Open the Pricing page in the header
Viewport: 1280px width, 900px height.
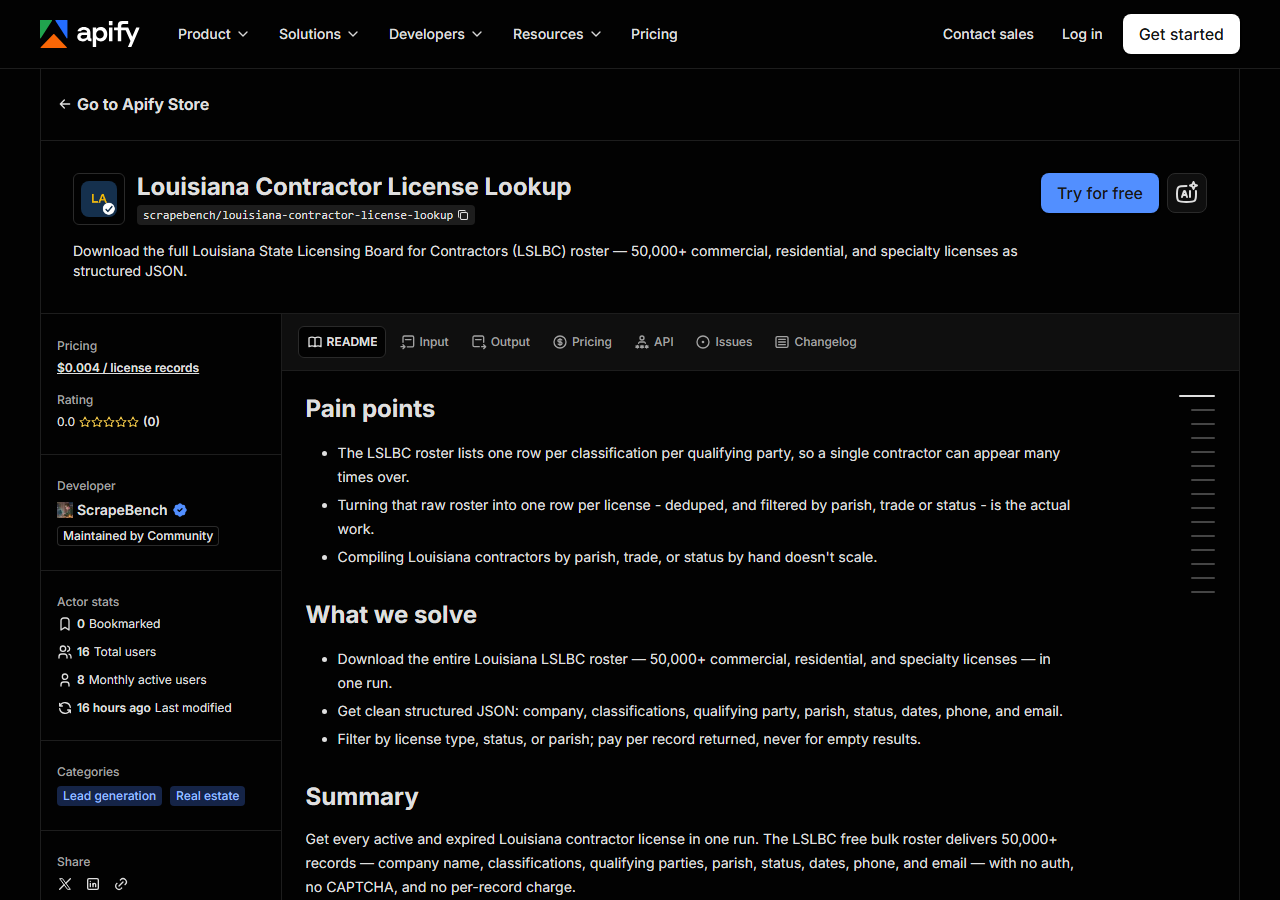[x=654, y=34]
